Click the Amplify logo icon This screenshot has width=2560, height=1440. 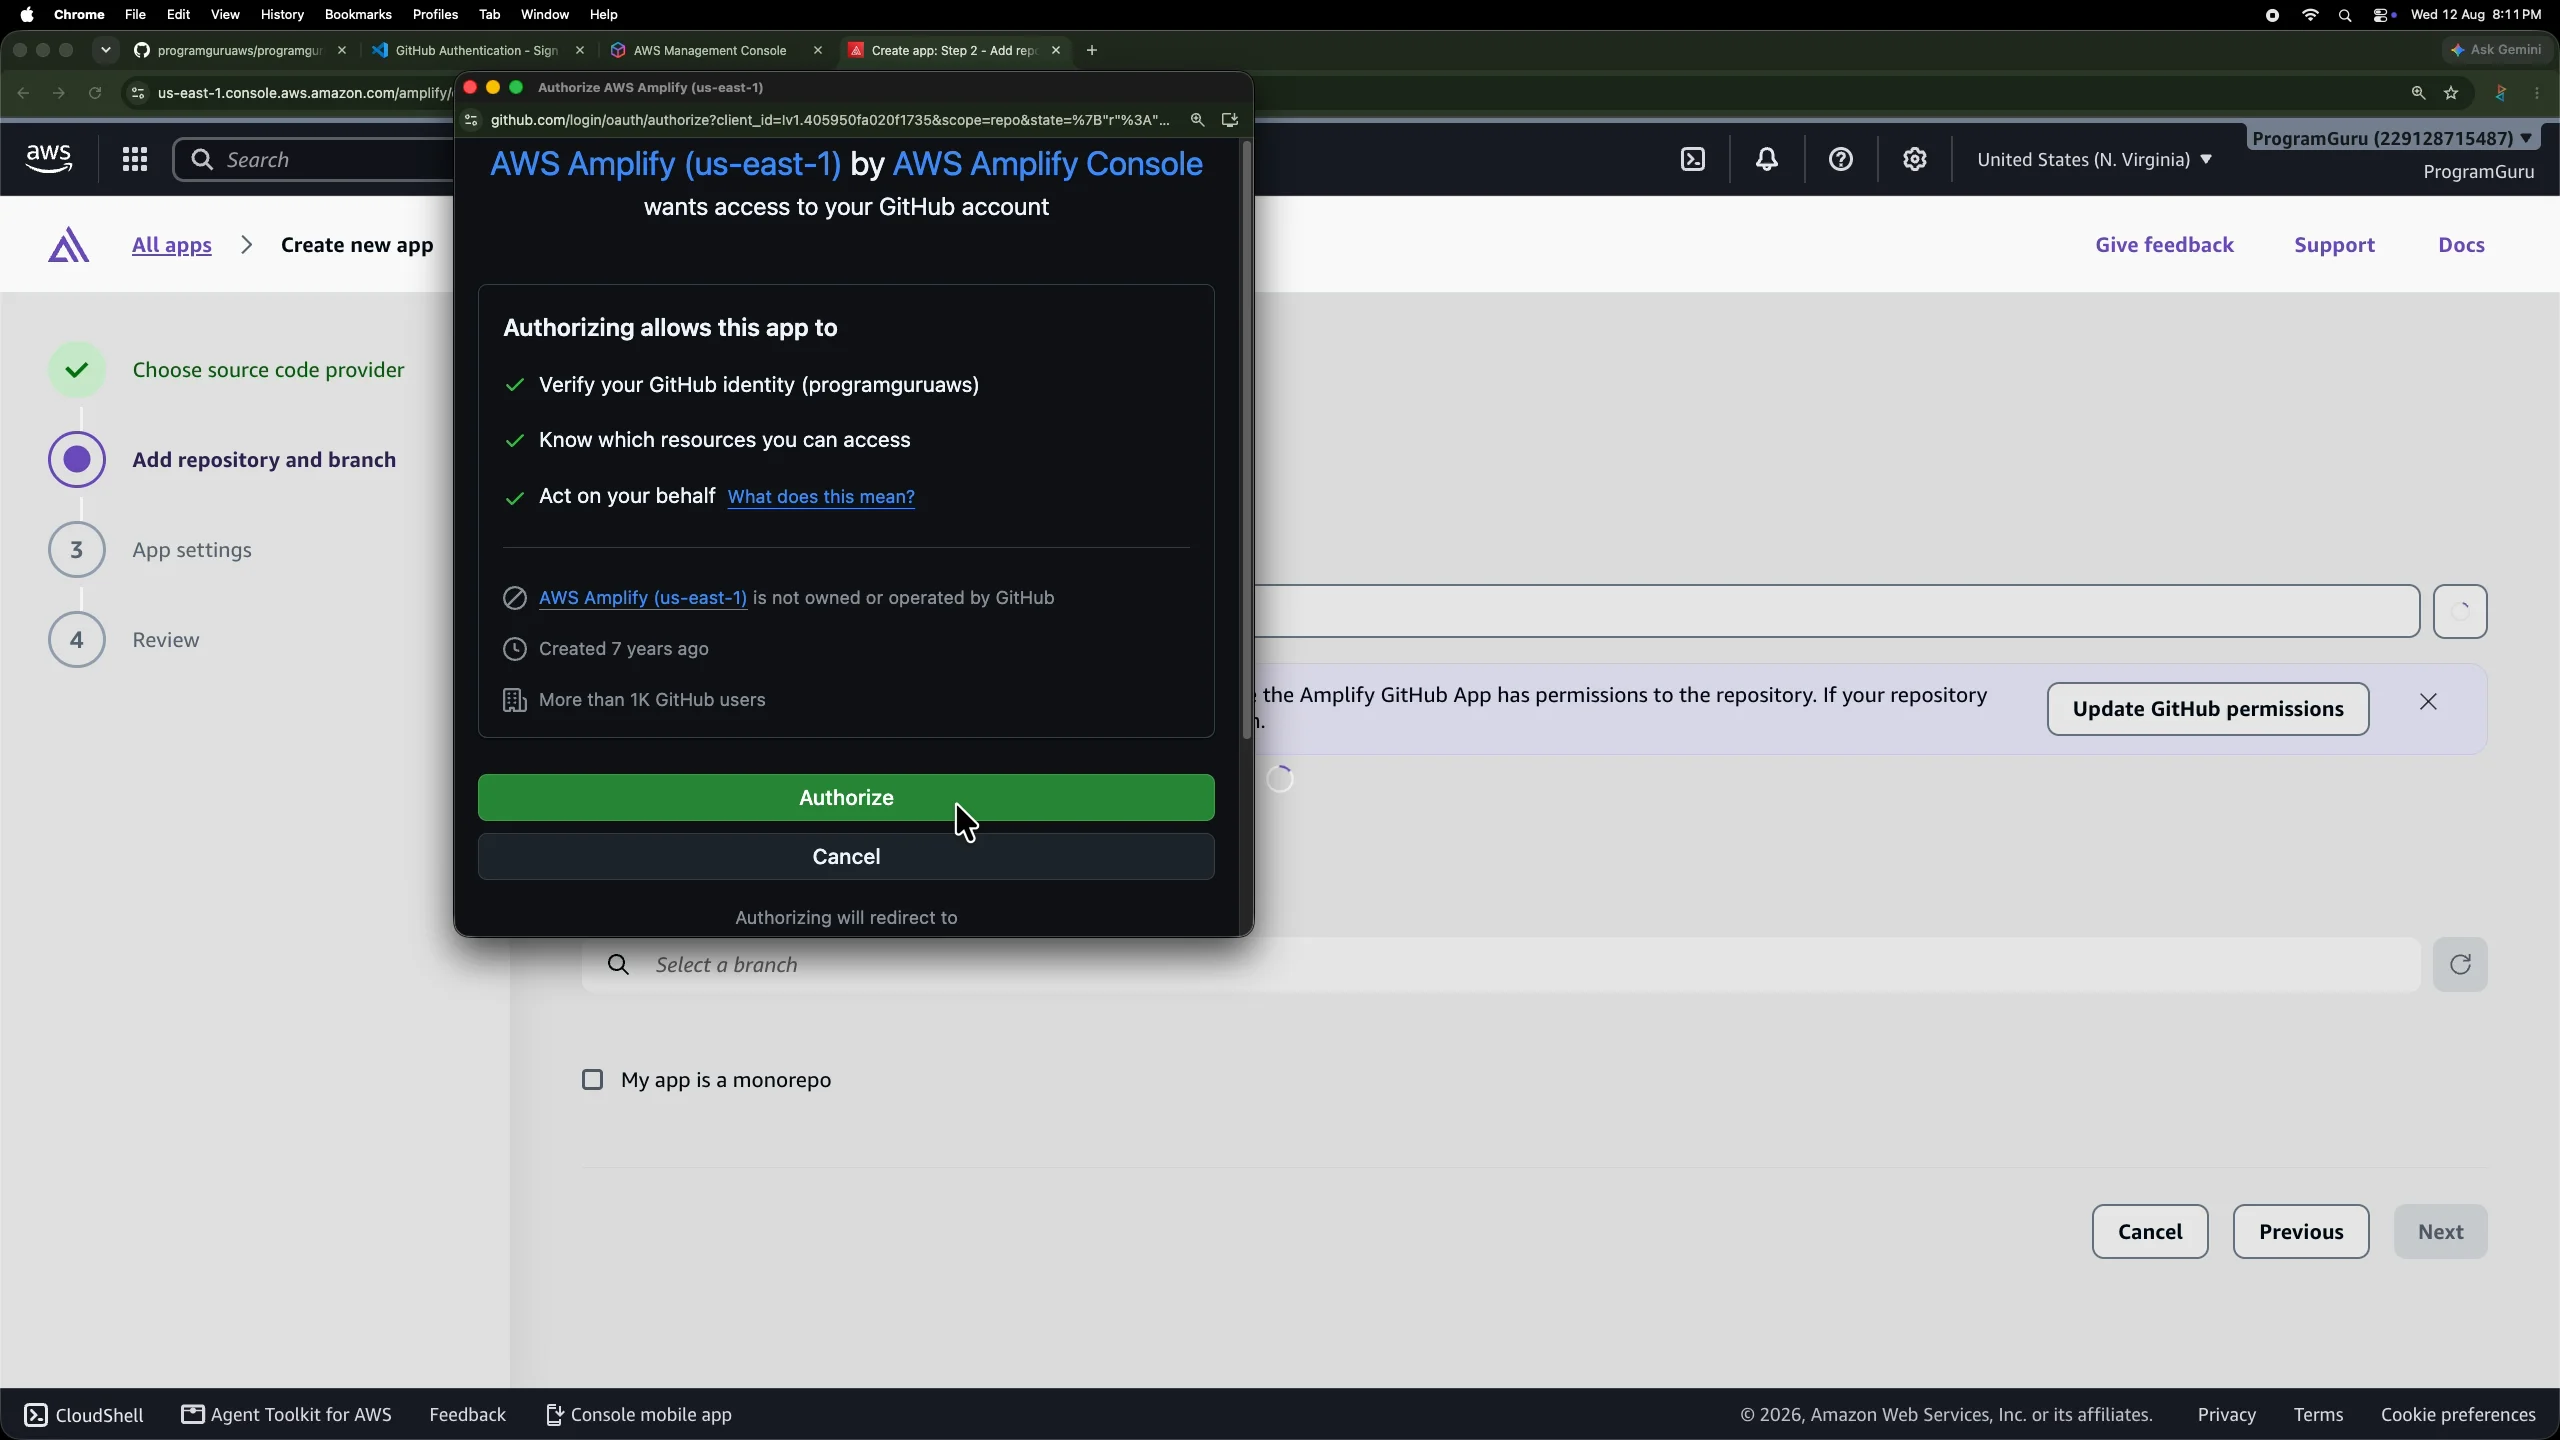[69, 245]
